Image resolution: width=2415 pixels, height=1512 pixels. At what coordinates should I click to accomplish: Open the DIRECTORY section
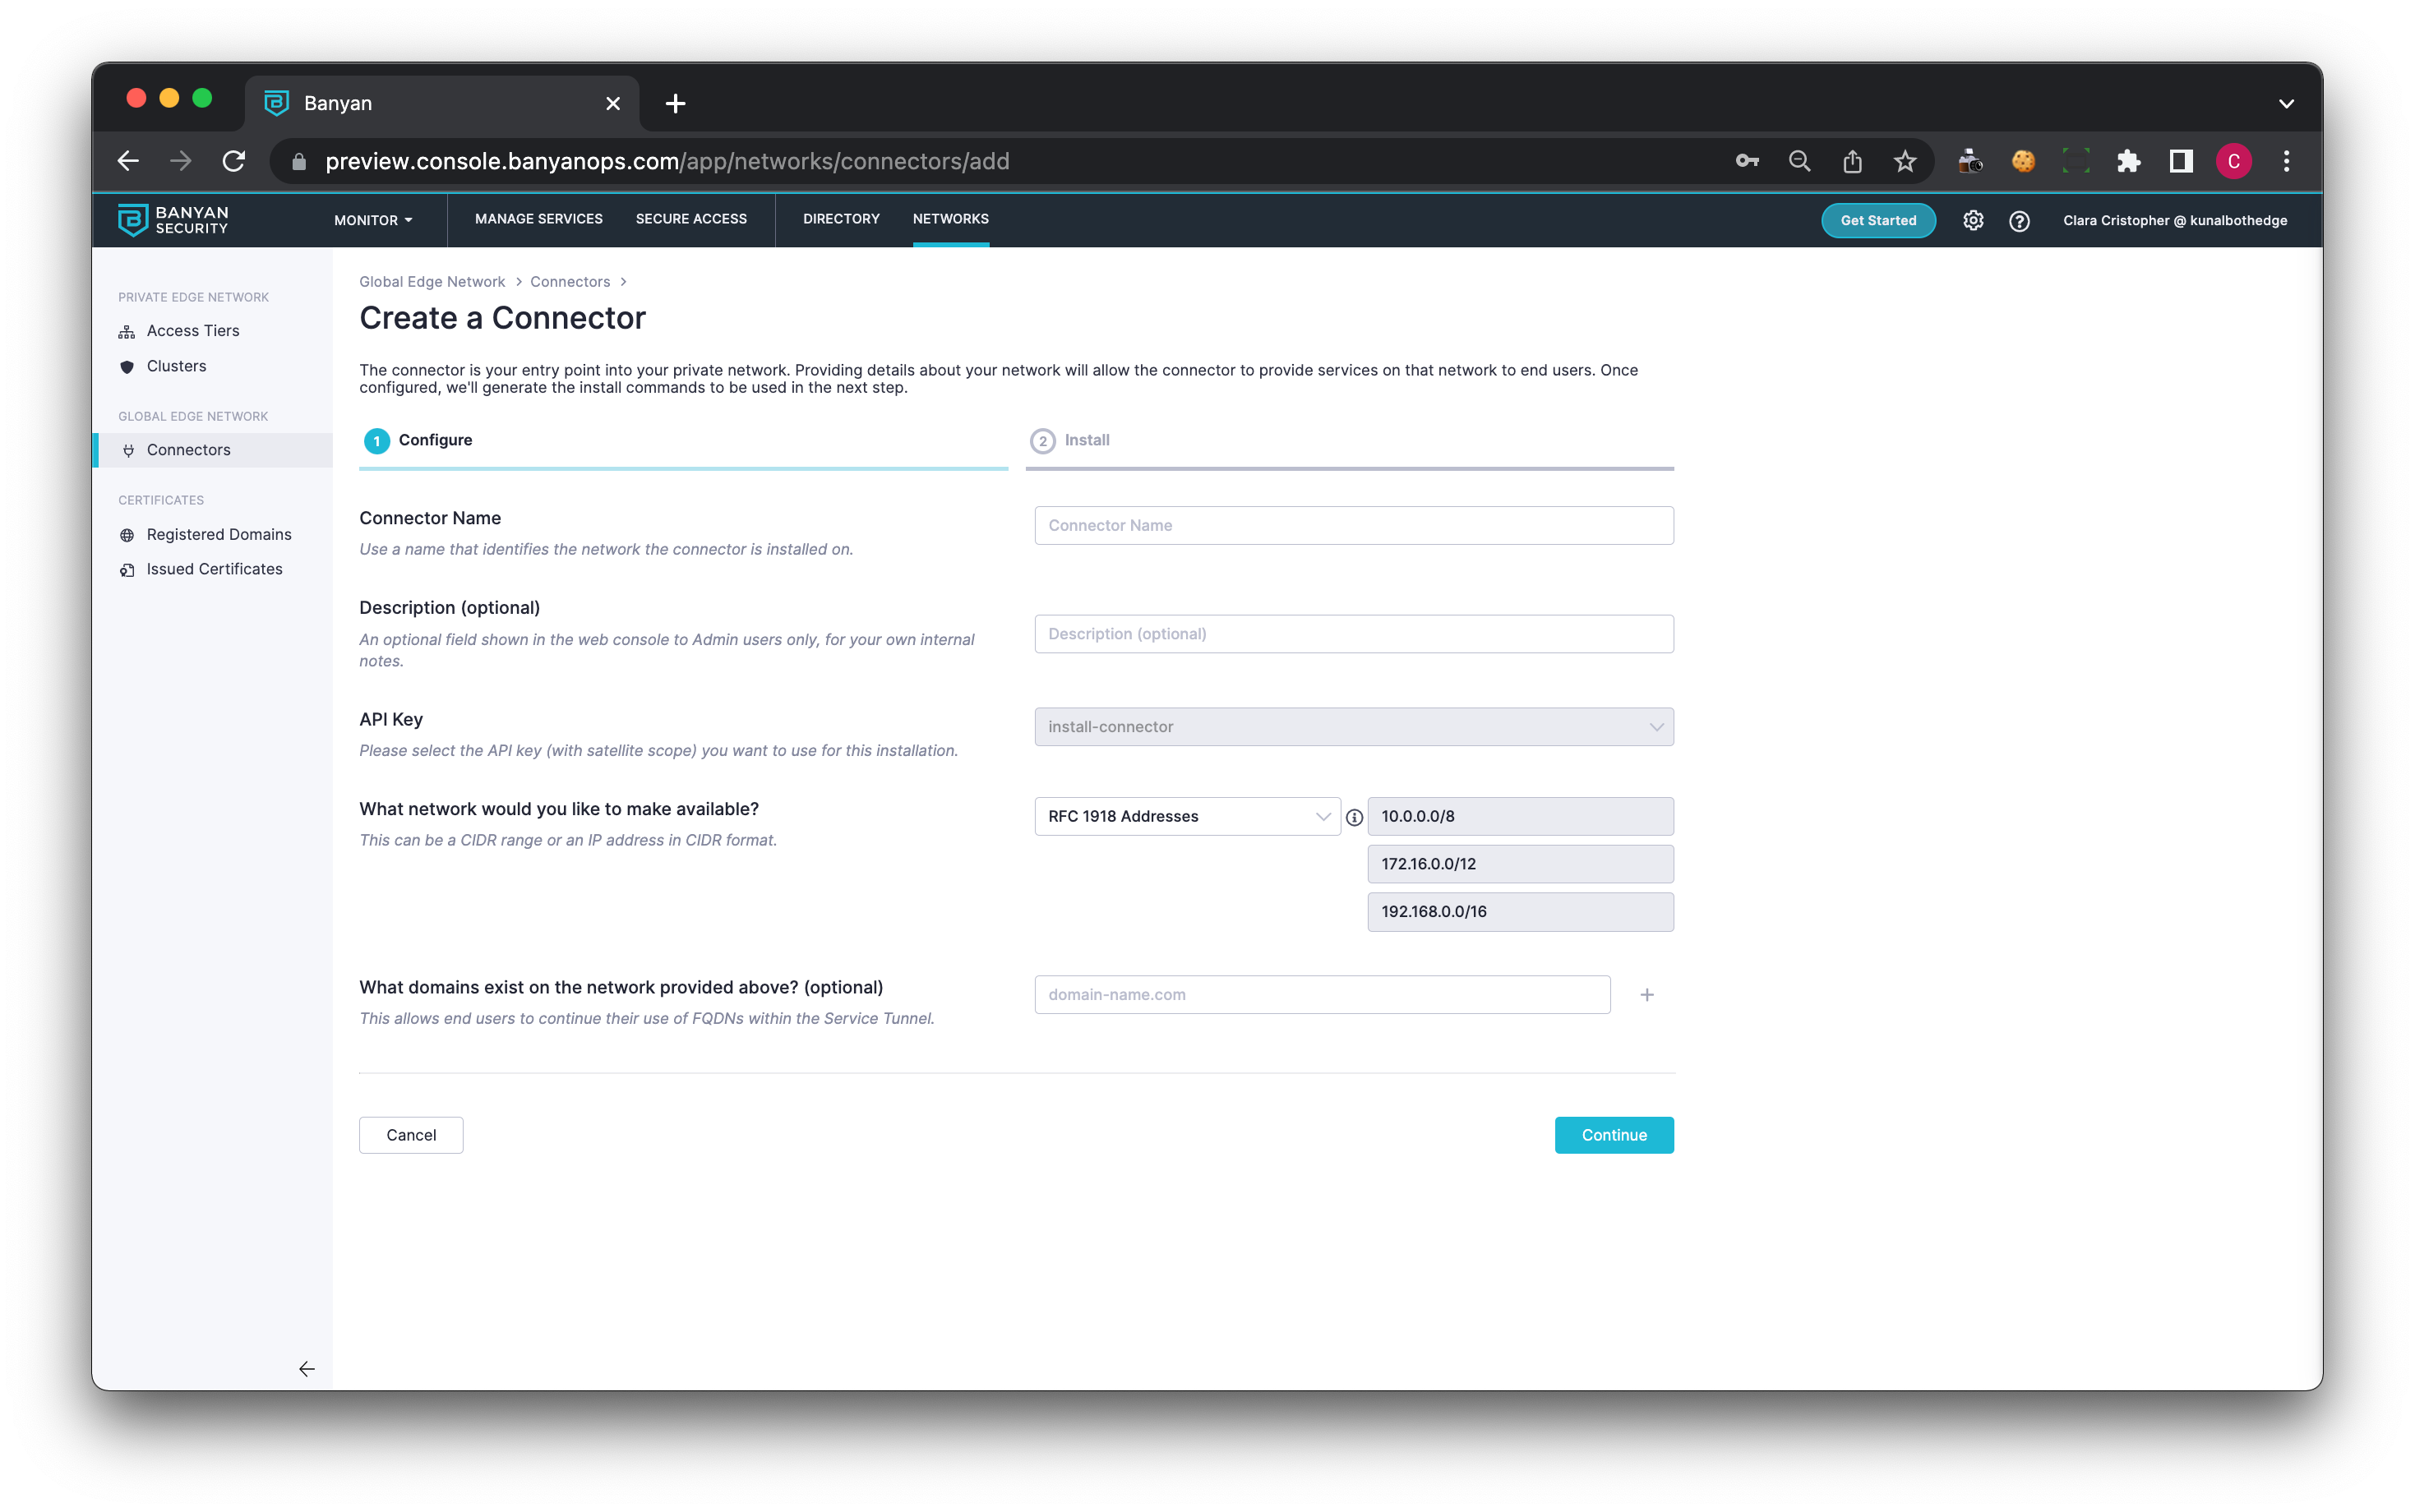[841, 218]
